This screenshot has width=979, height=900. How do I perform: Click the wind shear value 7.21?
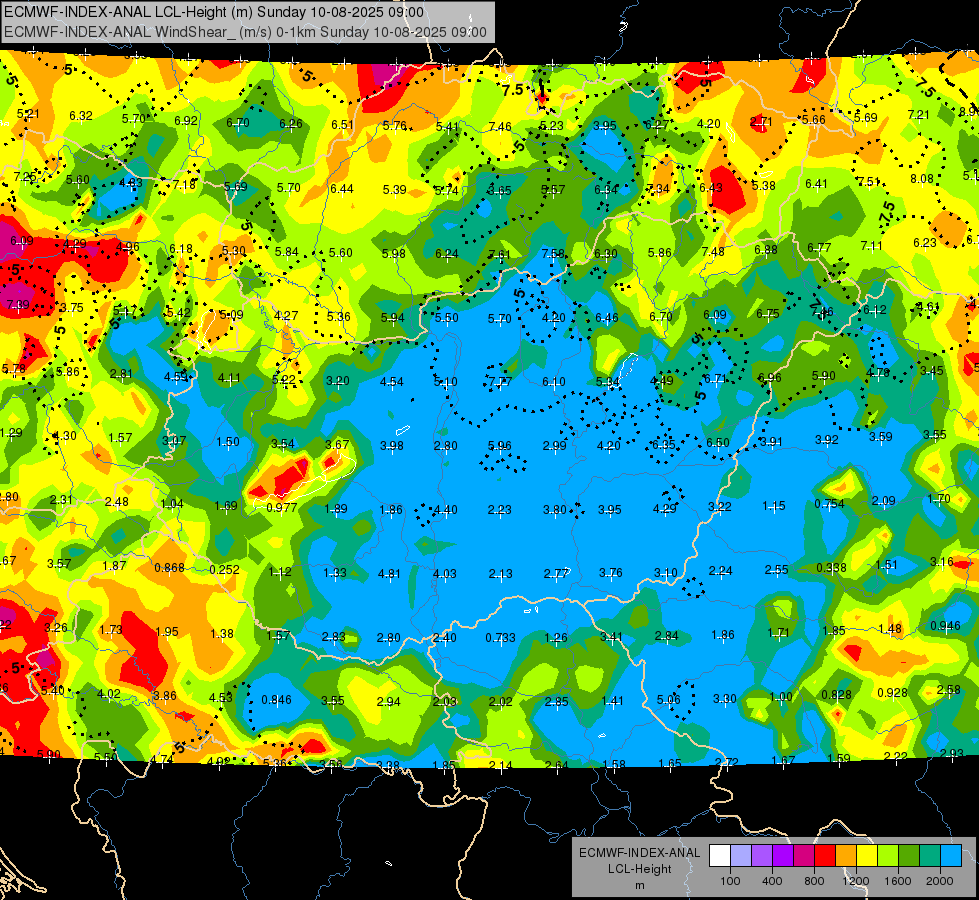[x=918, y=114]
